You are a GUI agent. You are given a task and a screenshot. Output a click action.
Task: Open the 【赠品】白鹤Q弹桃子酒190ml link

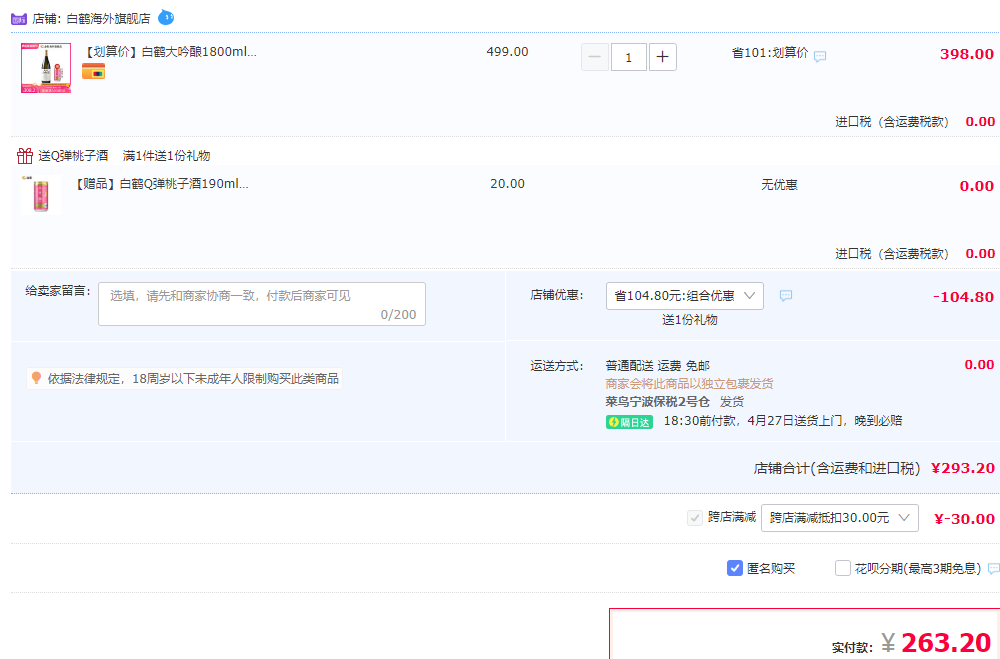pyautogui.click(x=162, y=184)
